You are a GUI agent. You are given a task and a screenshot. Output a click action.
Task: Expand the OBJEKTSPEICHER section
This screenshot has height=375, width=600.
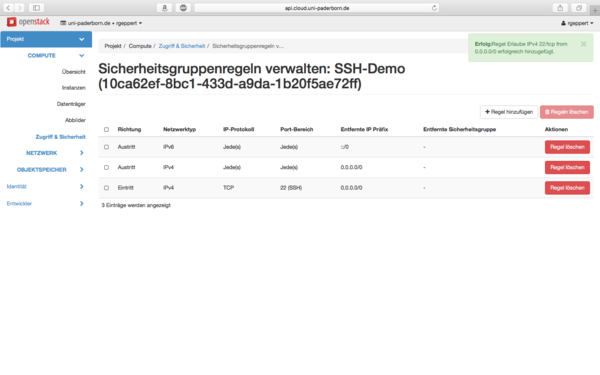51,170
